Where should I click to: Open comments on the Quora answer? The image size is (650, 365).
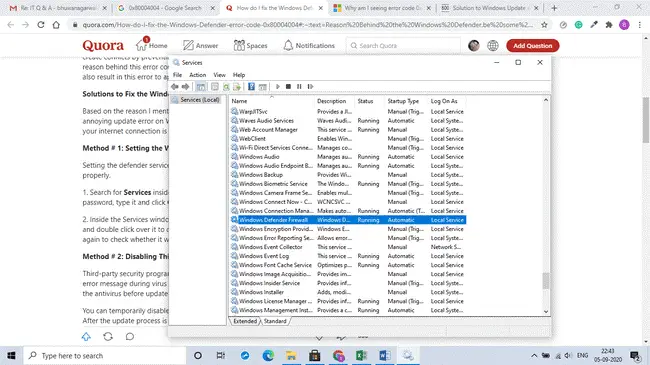(x=130, y=336)
